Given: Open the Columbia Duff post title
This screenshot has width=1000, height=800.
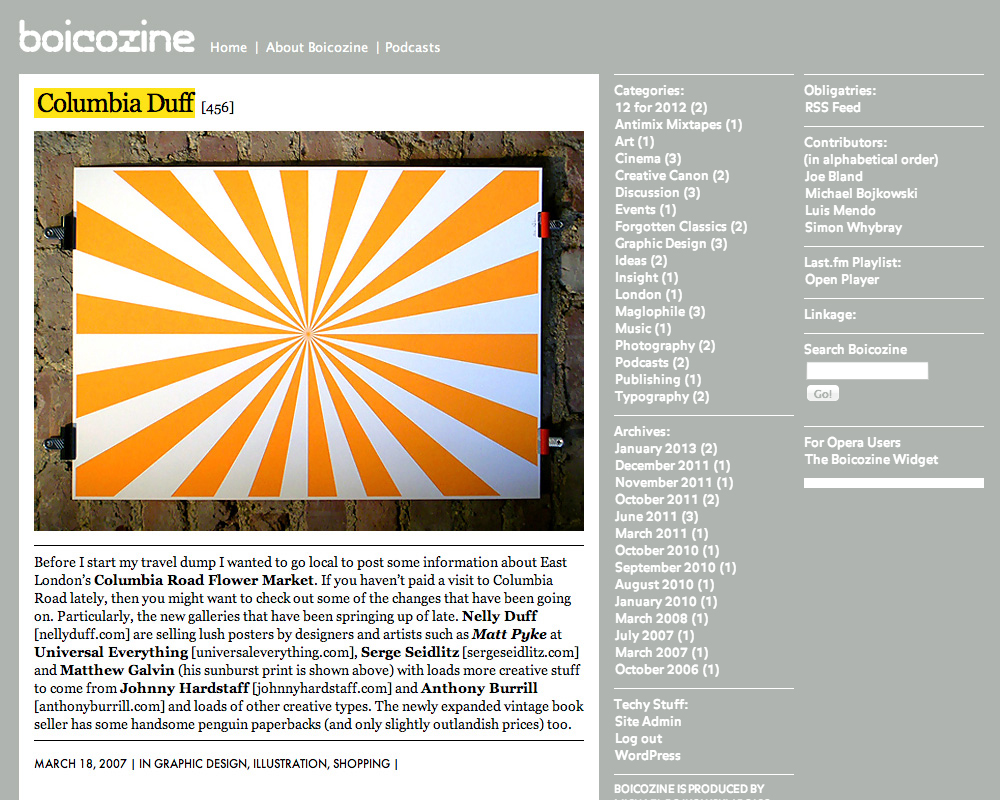Looking at the screenshot, I should 115,103.
